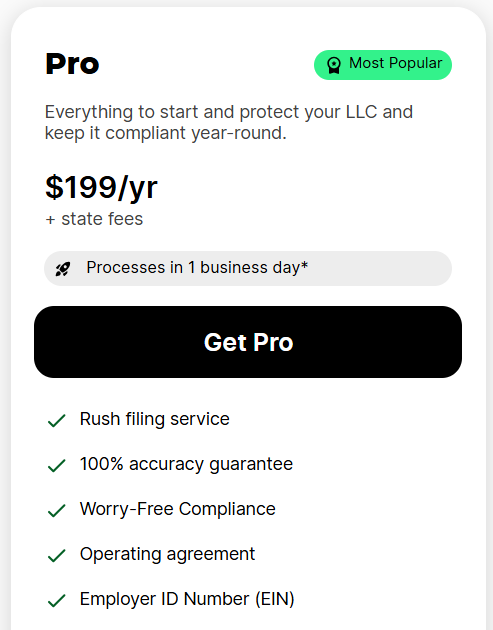Click the plan description paragraph

pyautogui.click(x=229, y=122)
